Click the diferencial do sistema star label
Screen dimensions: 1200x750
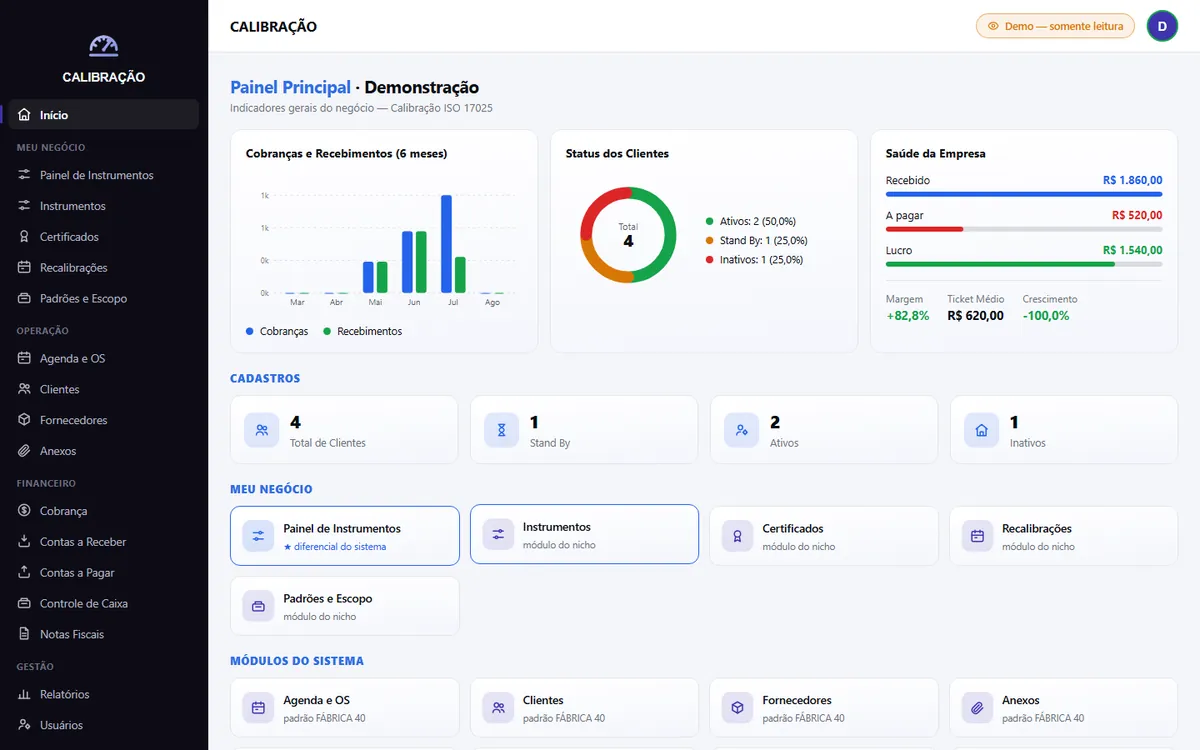click(334, 547)
